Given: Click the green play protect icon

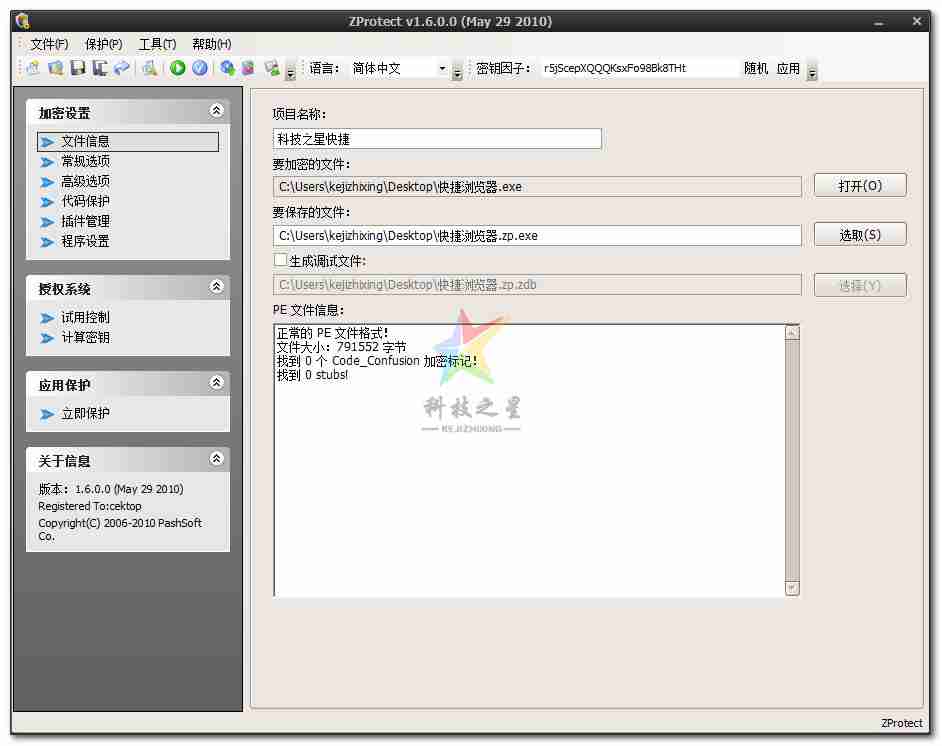Looking at the screenshot, I should coord(178,68).
